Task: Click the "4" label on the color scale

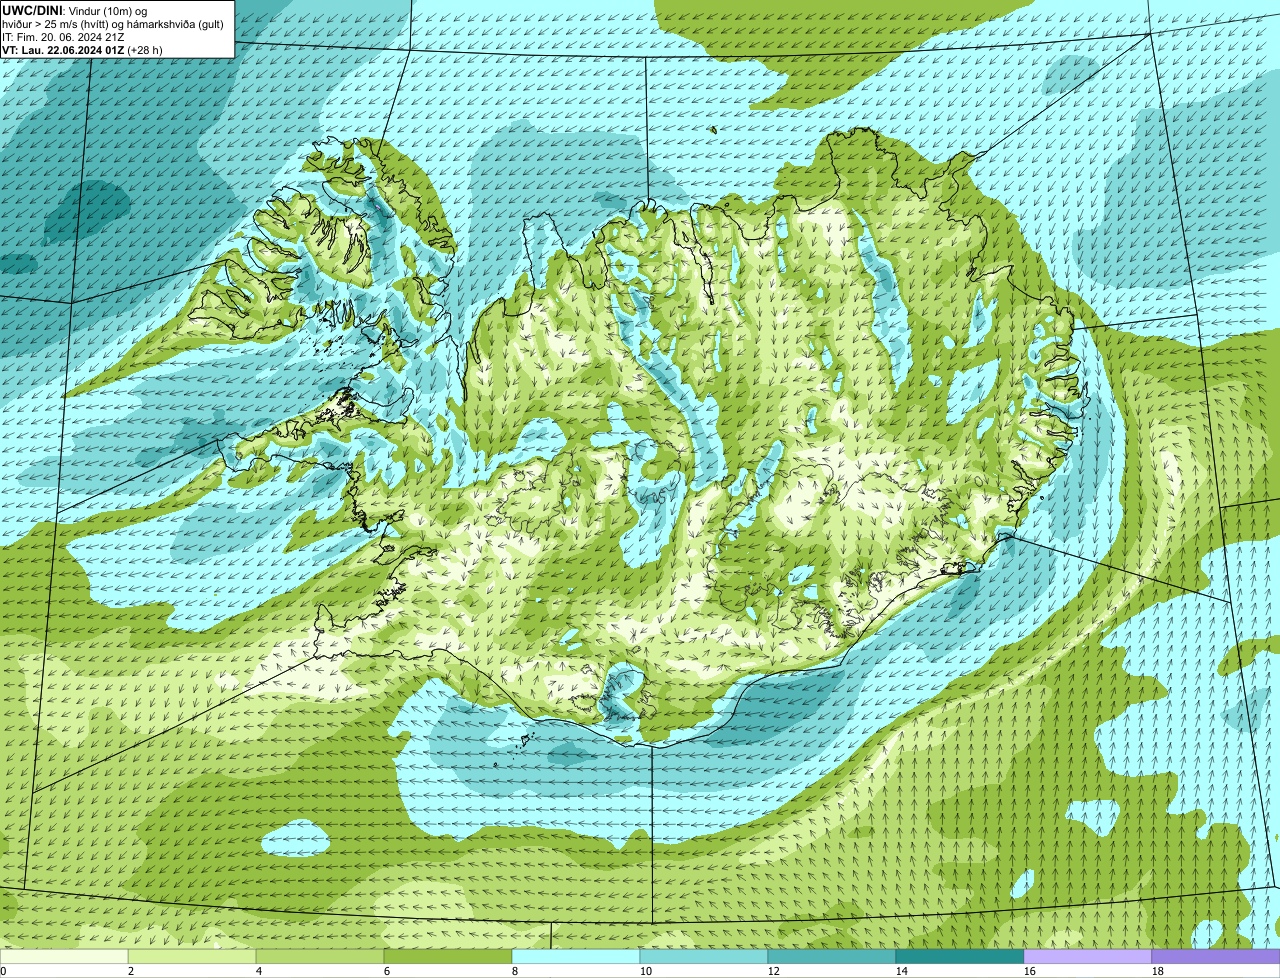Action: coord(259,971)
